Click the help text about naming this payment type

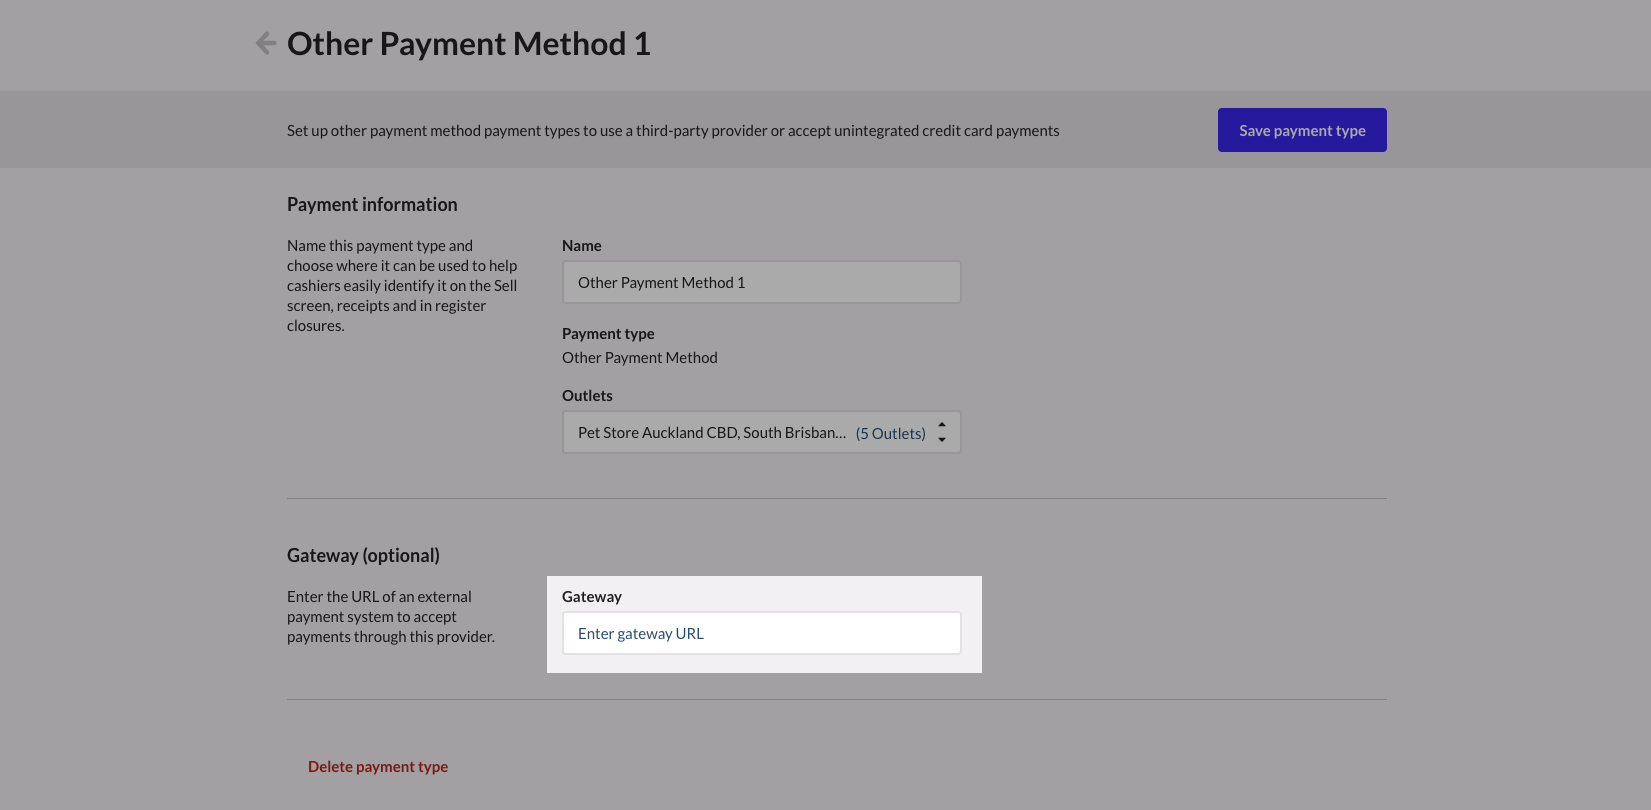coord(402,286)
